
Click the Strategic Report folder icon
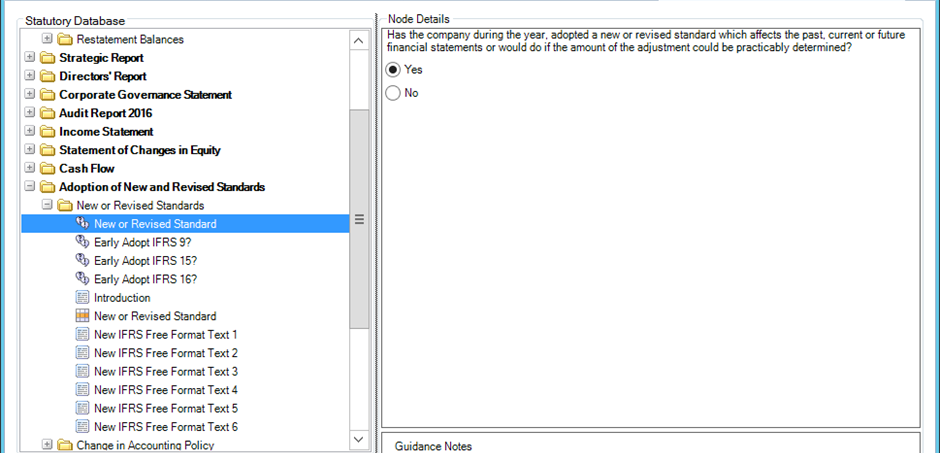(47, 58)
